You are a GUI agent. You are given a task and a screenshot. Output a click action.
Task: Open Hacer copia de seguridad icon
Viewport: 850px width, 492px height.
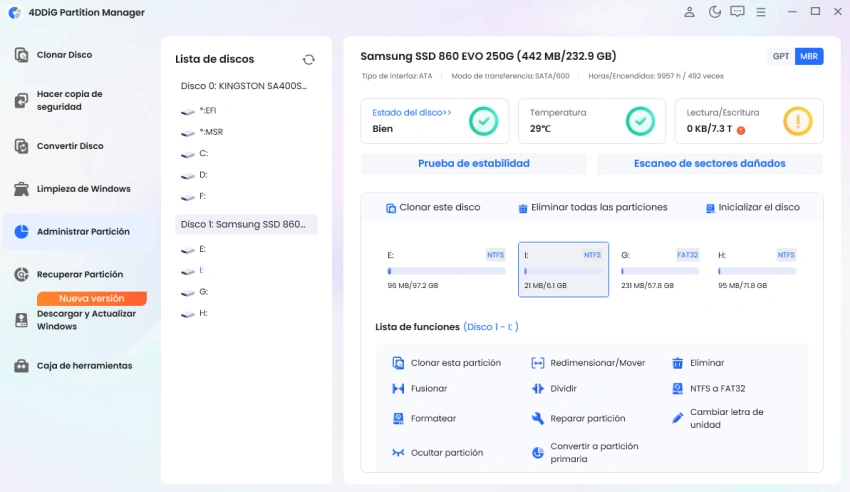click(21, 100)
